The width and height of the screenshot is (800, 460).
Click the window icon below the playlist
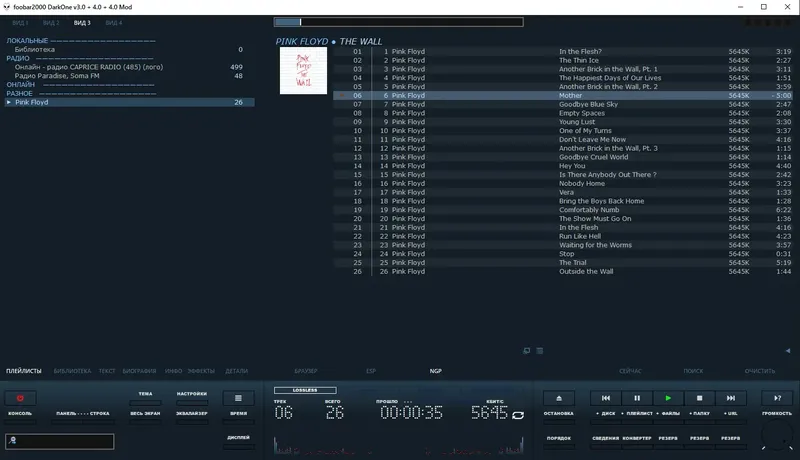pyautogui.click(x=527, y=351)
